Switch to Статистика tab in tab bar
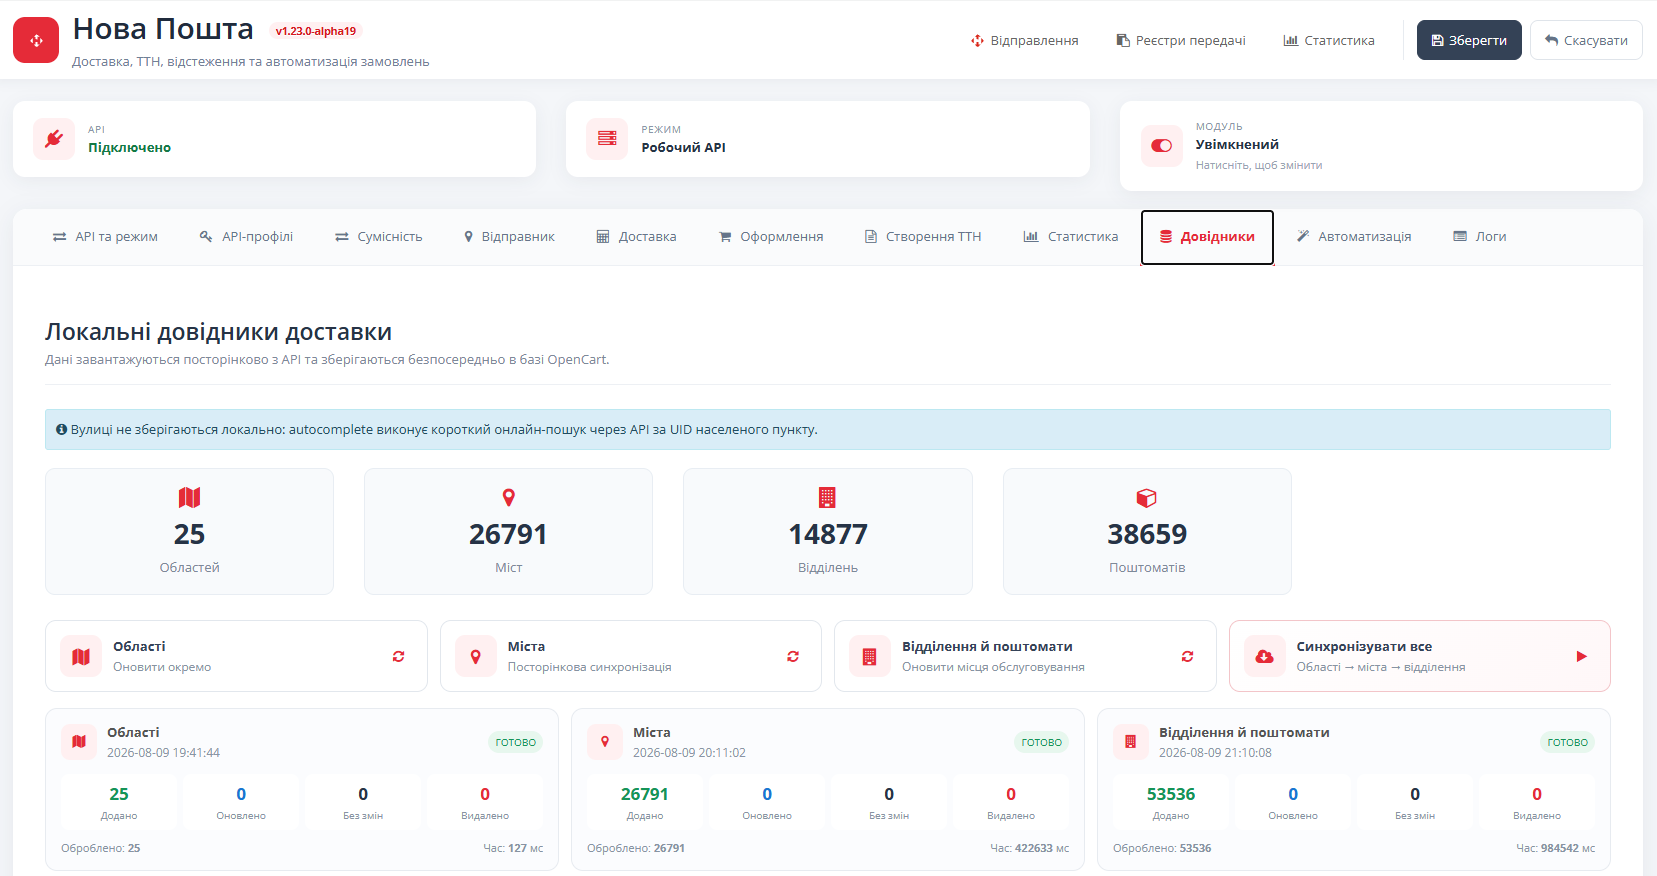This screenshot has width=1657, height=876. [x=1071, y=237]
